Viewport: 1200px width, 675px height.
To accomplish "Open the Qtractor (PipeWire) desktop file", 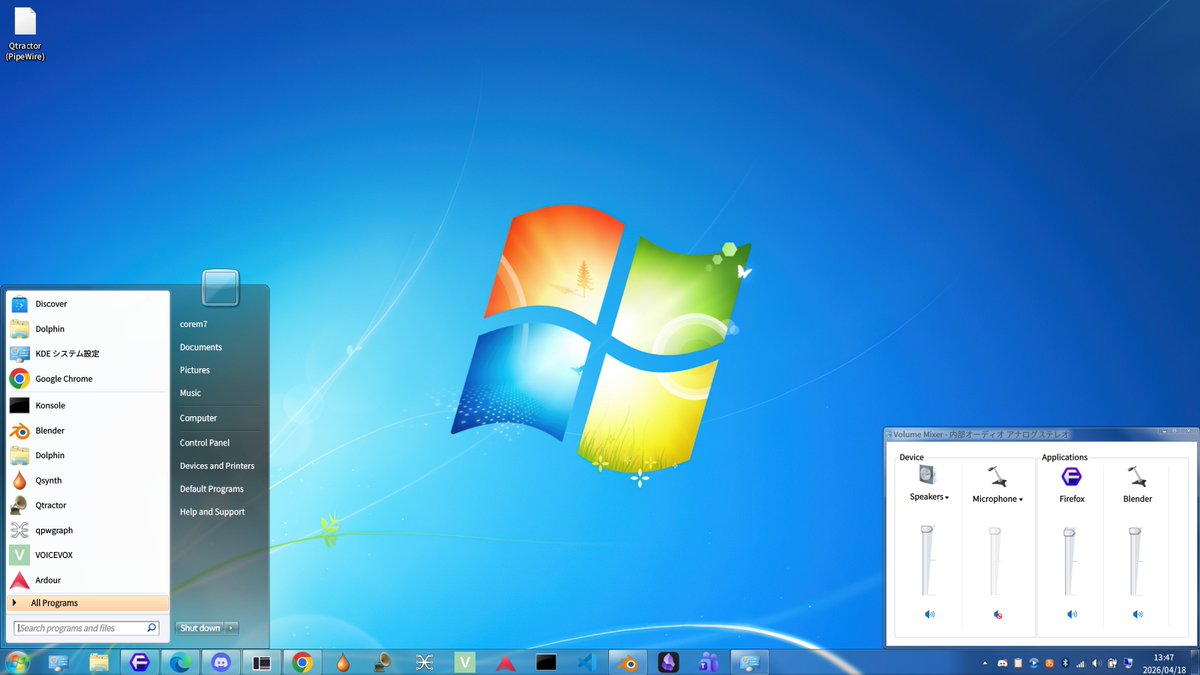I will coord(25,34).
